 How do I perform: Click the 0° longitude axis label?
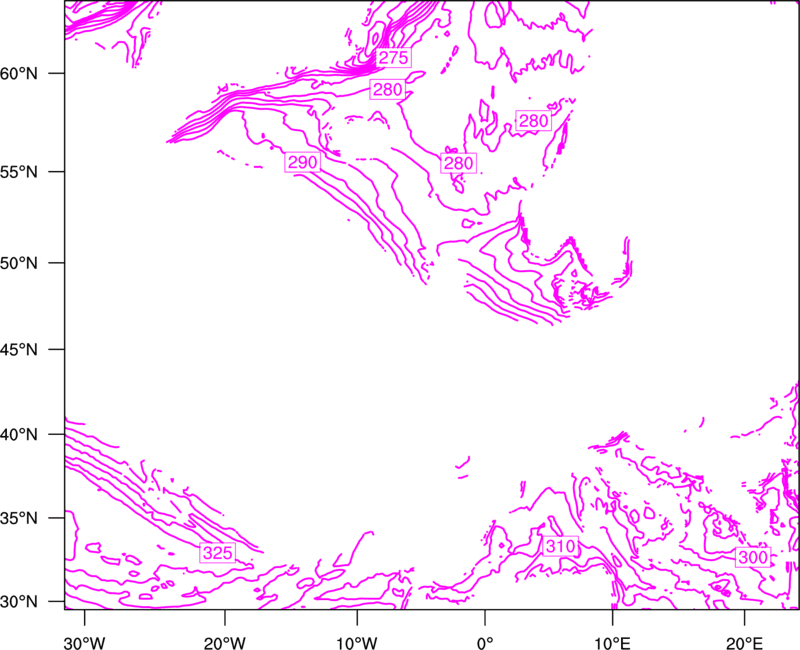point(485,643)
